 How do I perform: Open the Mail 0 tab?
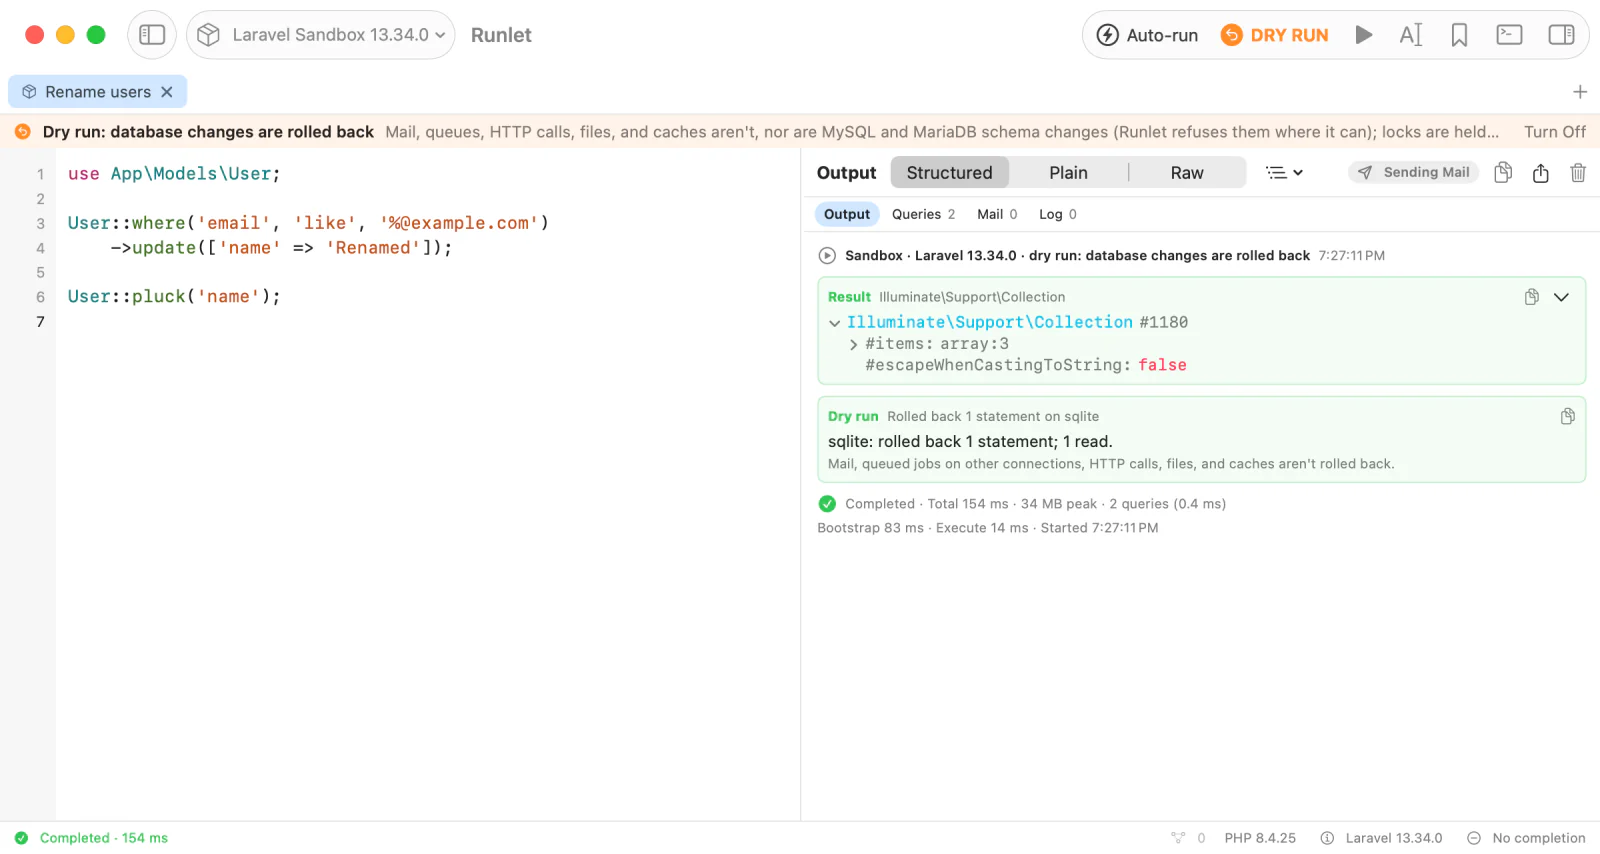pos(997,214)
